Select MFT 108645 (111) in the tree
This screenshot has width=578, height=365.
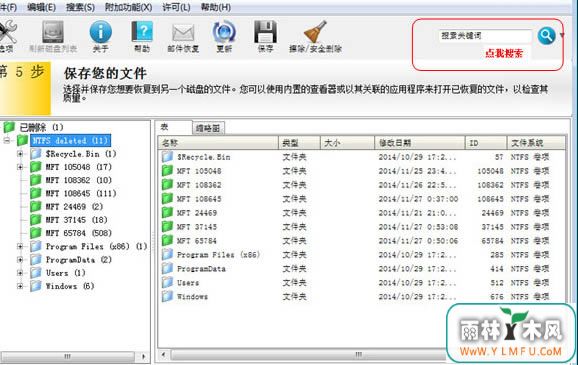(x=81, y=193)
